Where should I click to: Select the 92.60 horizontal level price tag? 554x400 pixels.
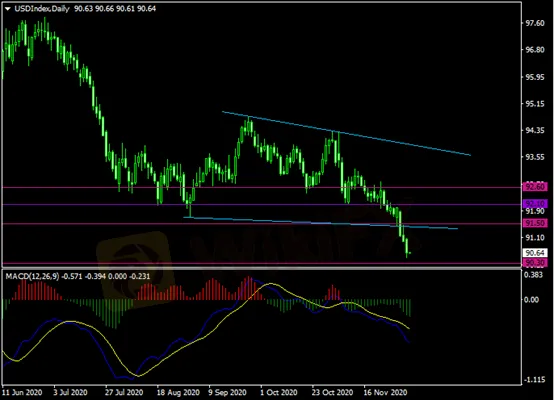[x=535, y=187]
